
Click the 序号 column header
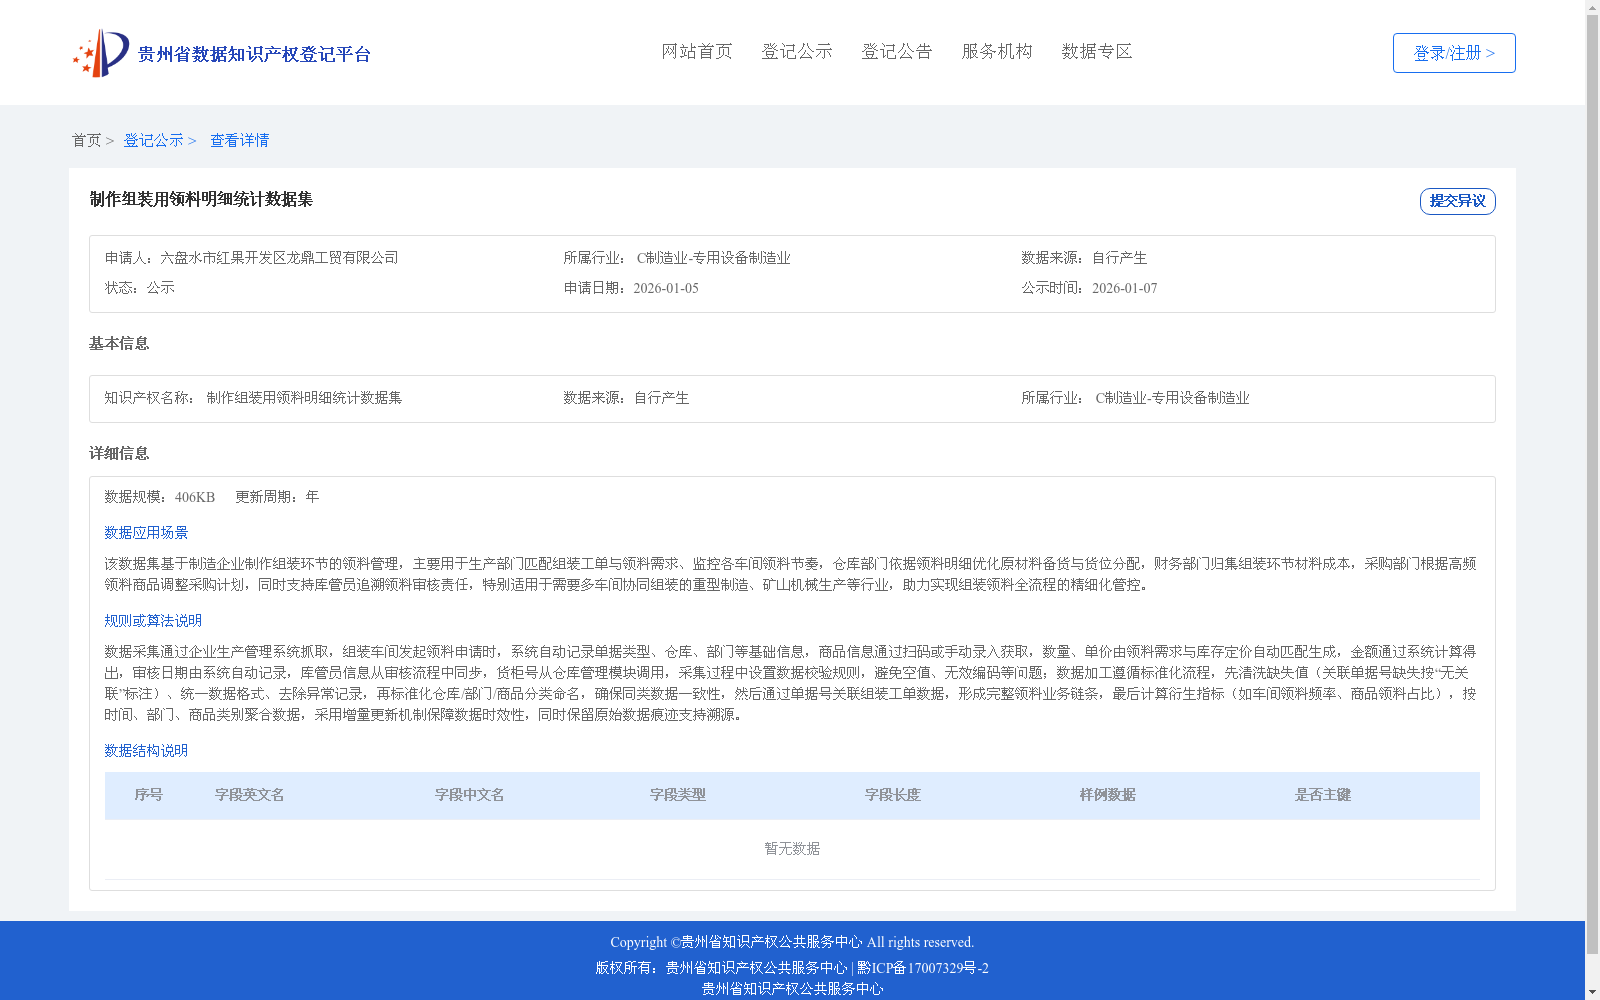148,795
